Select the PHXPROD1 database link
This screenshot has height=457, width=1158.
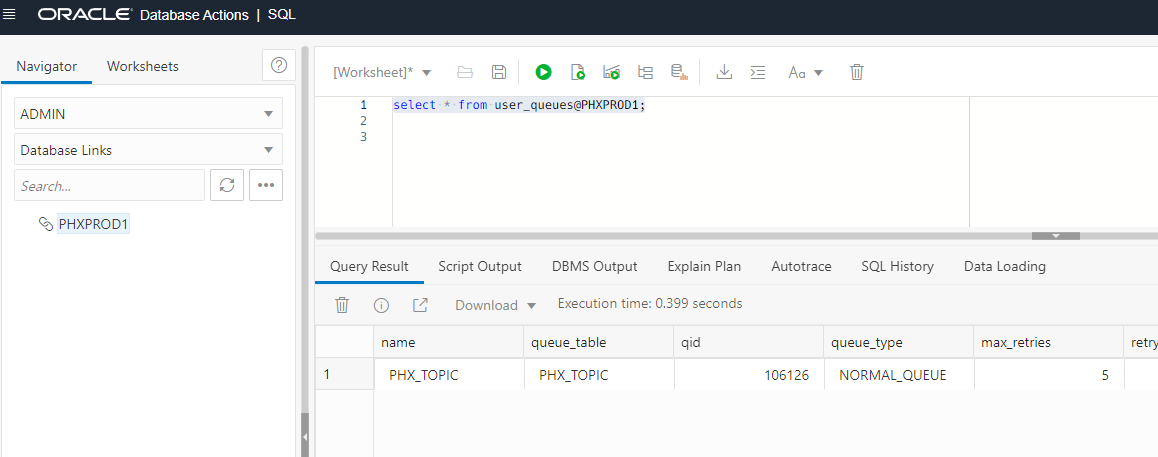(x=93, y=224)
